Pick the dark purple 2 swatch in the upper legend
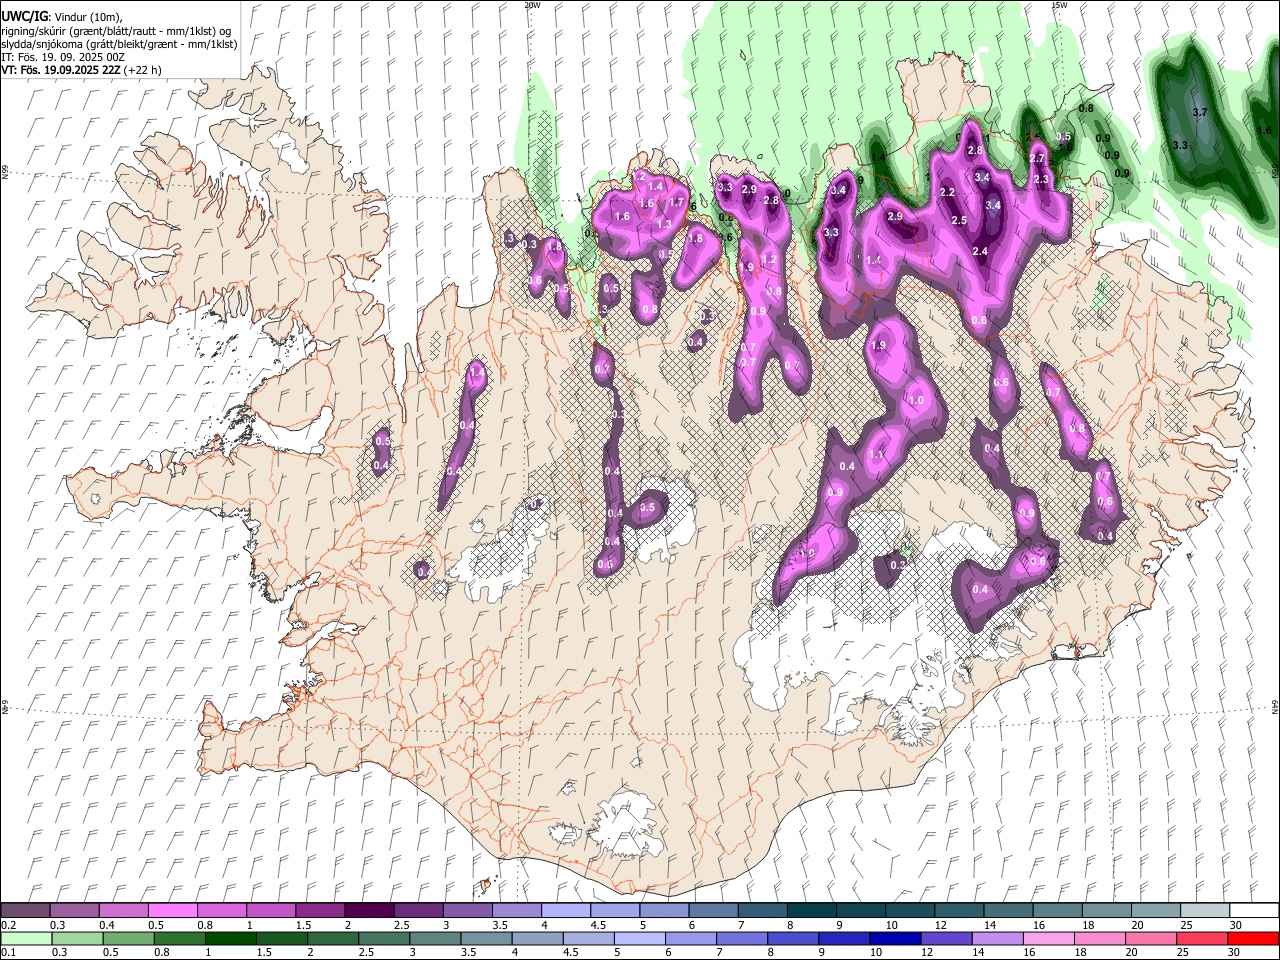 (x=368, y=911)
